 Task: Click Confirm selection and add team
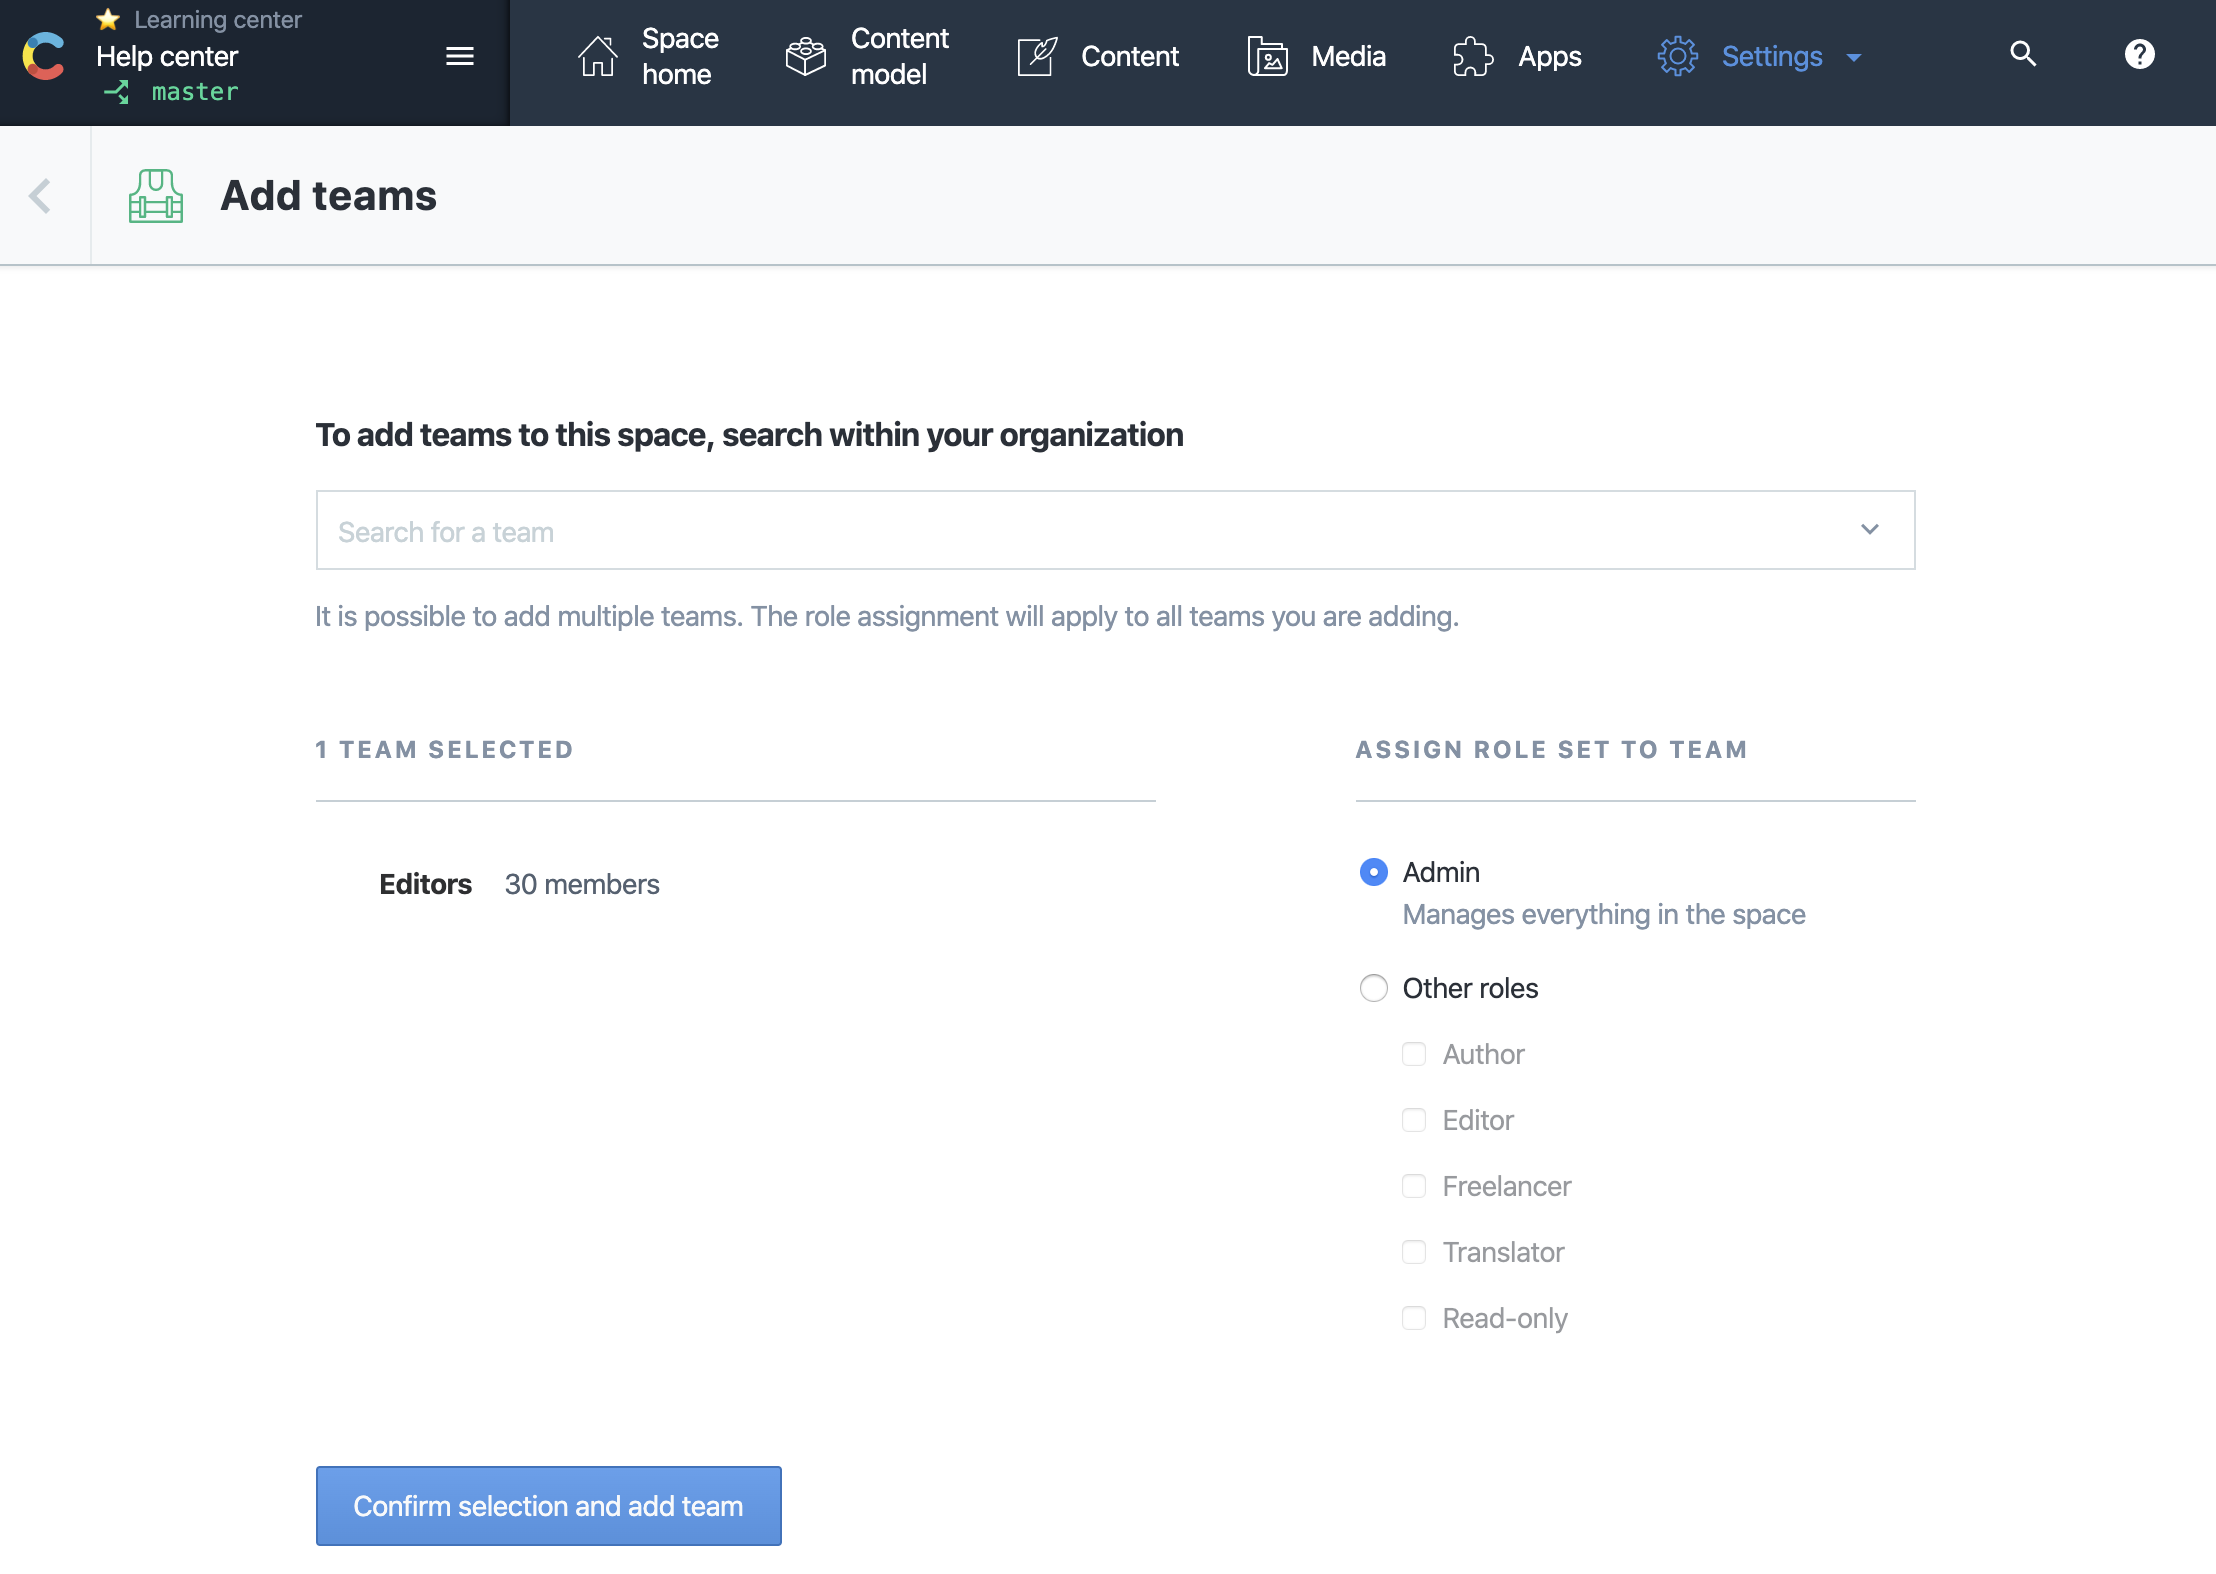pyautogui.click(x=548, y=1506)
